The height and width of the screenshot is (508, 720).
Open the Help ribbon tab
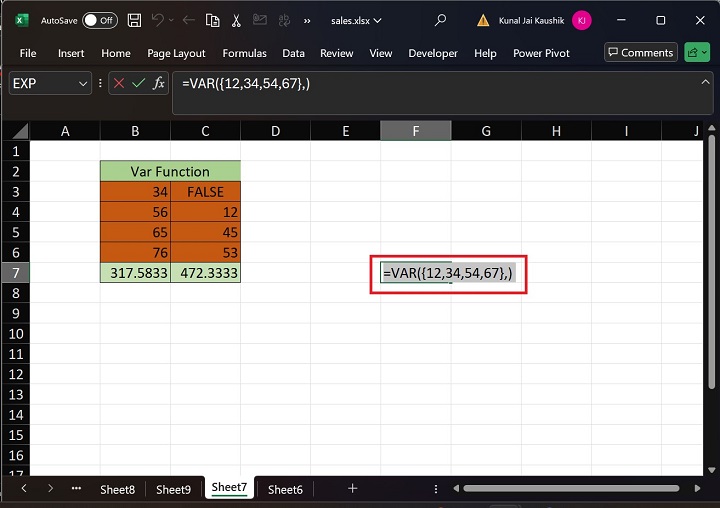pyautogui.click(x=485, y=53)
